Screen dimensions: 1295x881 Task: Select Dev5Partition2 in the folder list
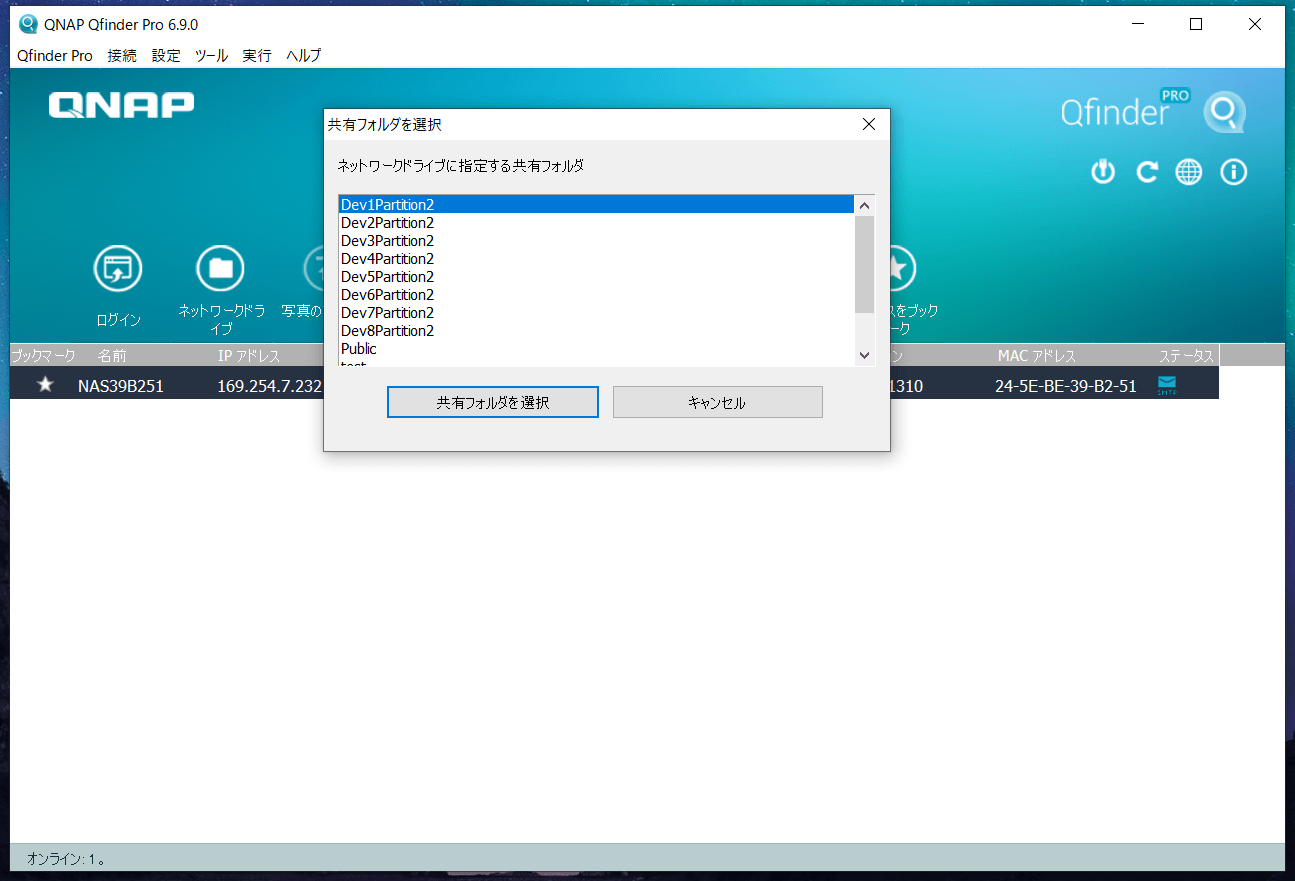tap(596, 276)
